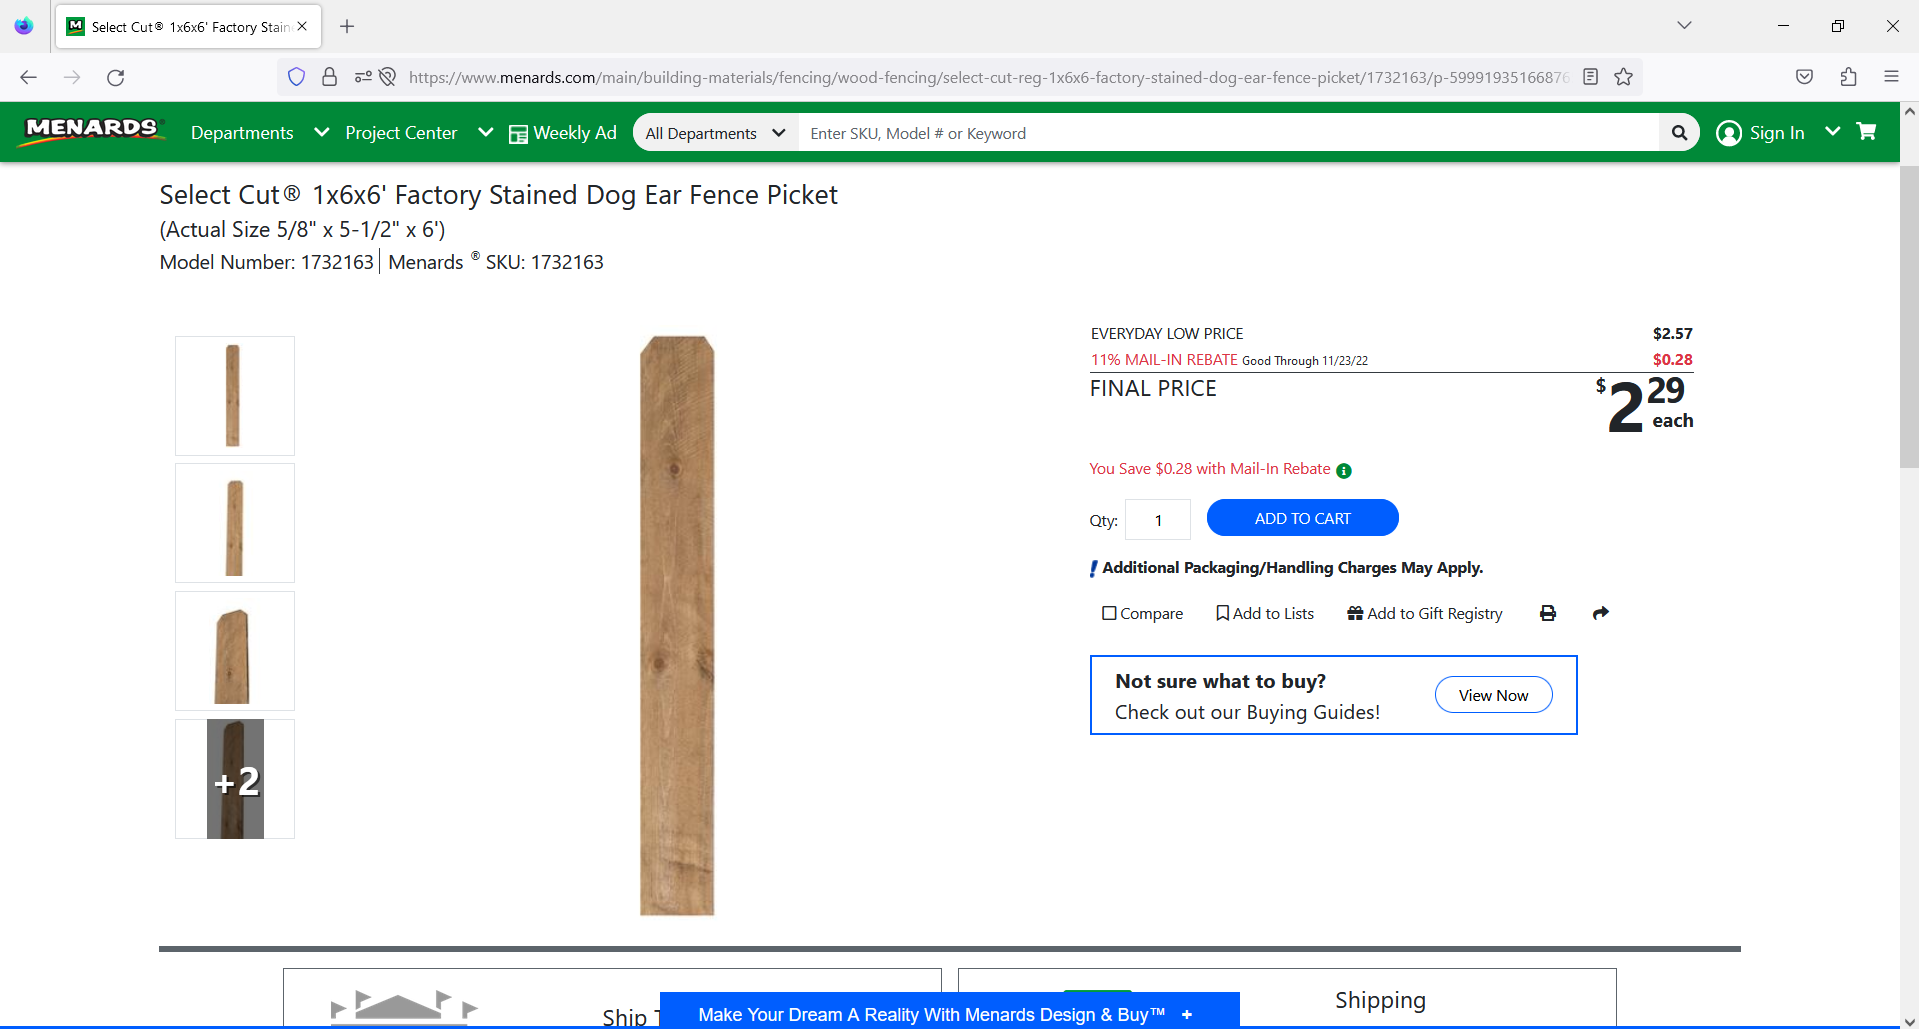Click the Menards logo
1919x1029 pixels.
point(91,130)
